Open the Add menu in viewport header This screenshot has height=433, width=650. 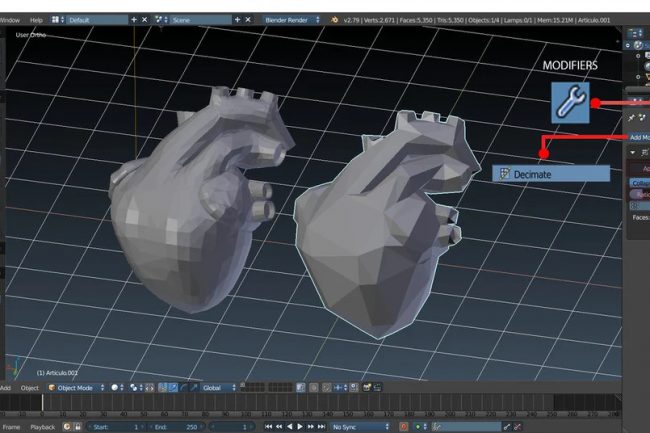pyautogui.click(x=5, y=388)
